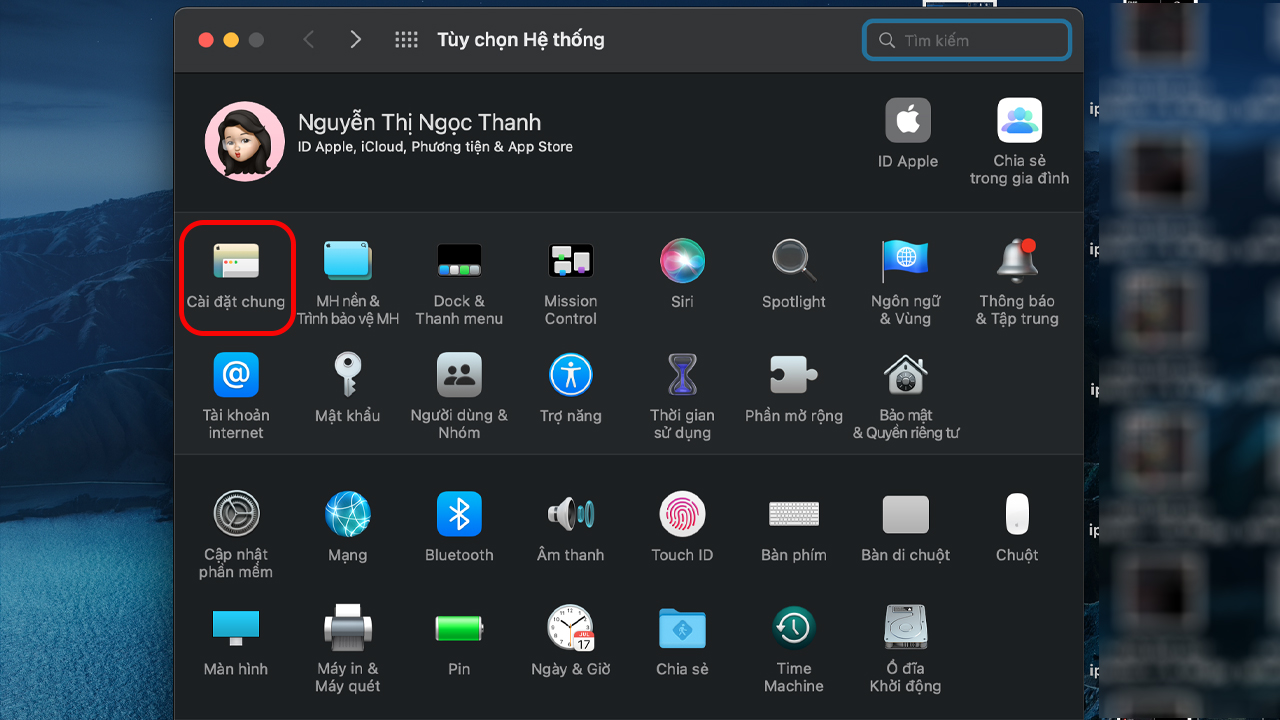Click the Tìm kiếm search field
This screenshot has height=720, width=1280.
pyautogui.click(x=967, y=40)
